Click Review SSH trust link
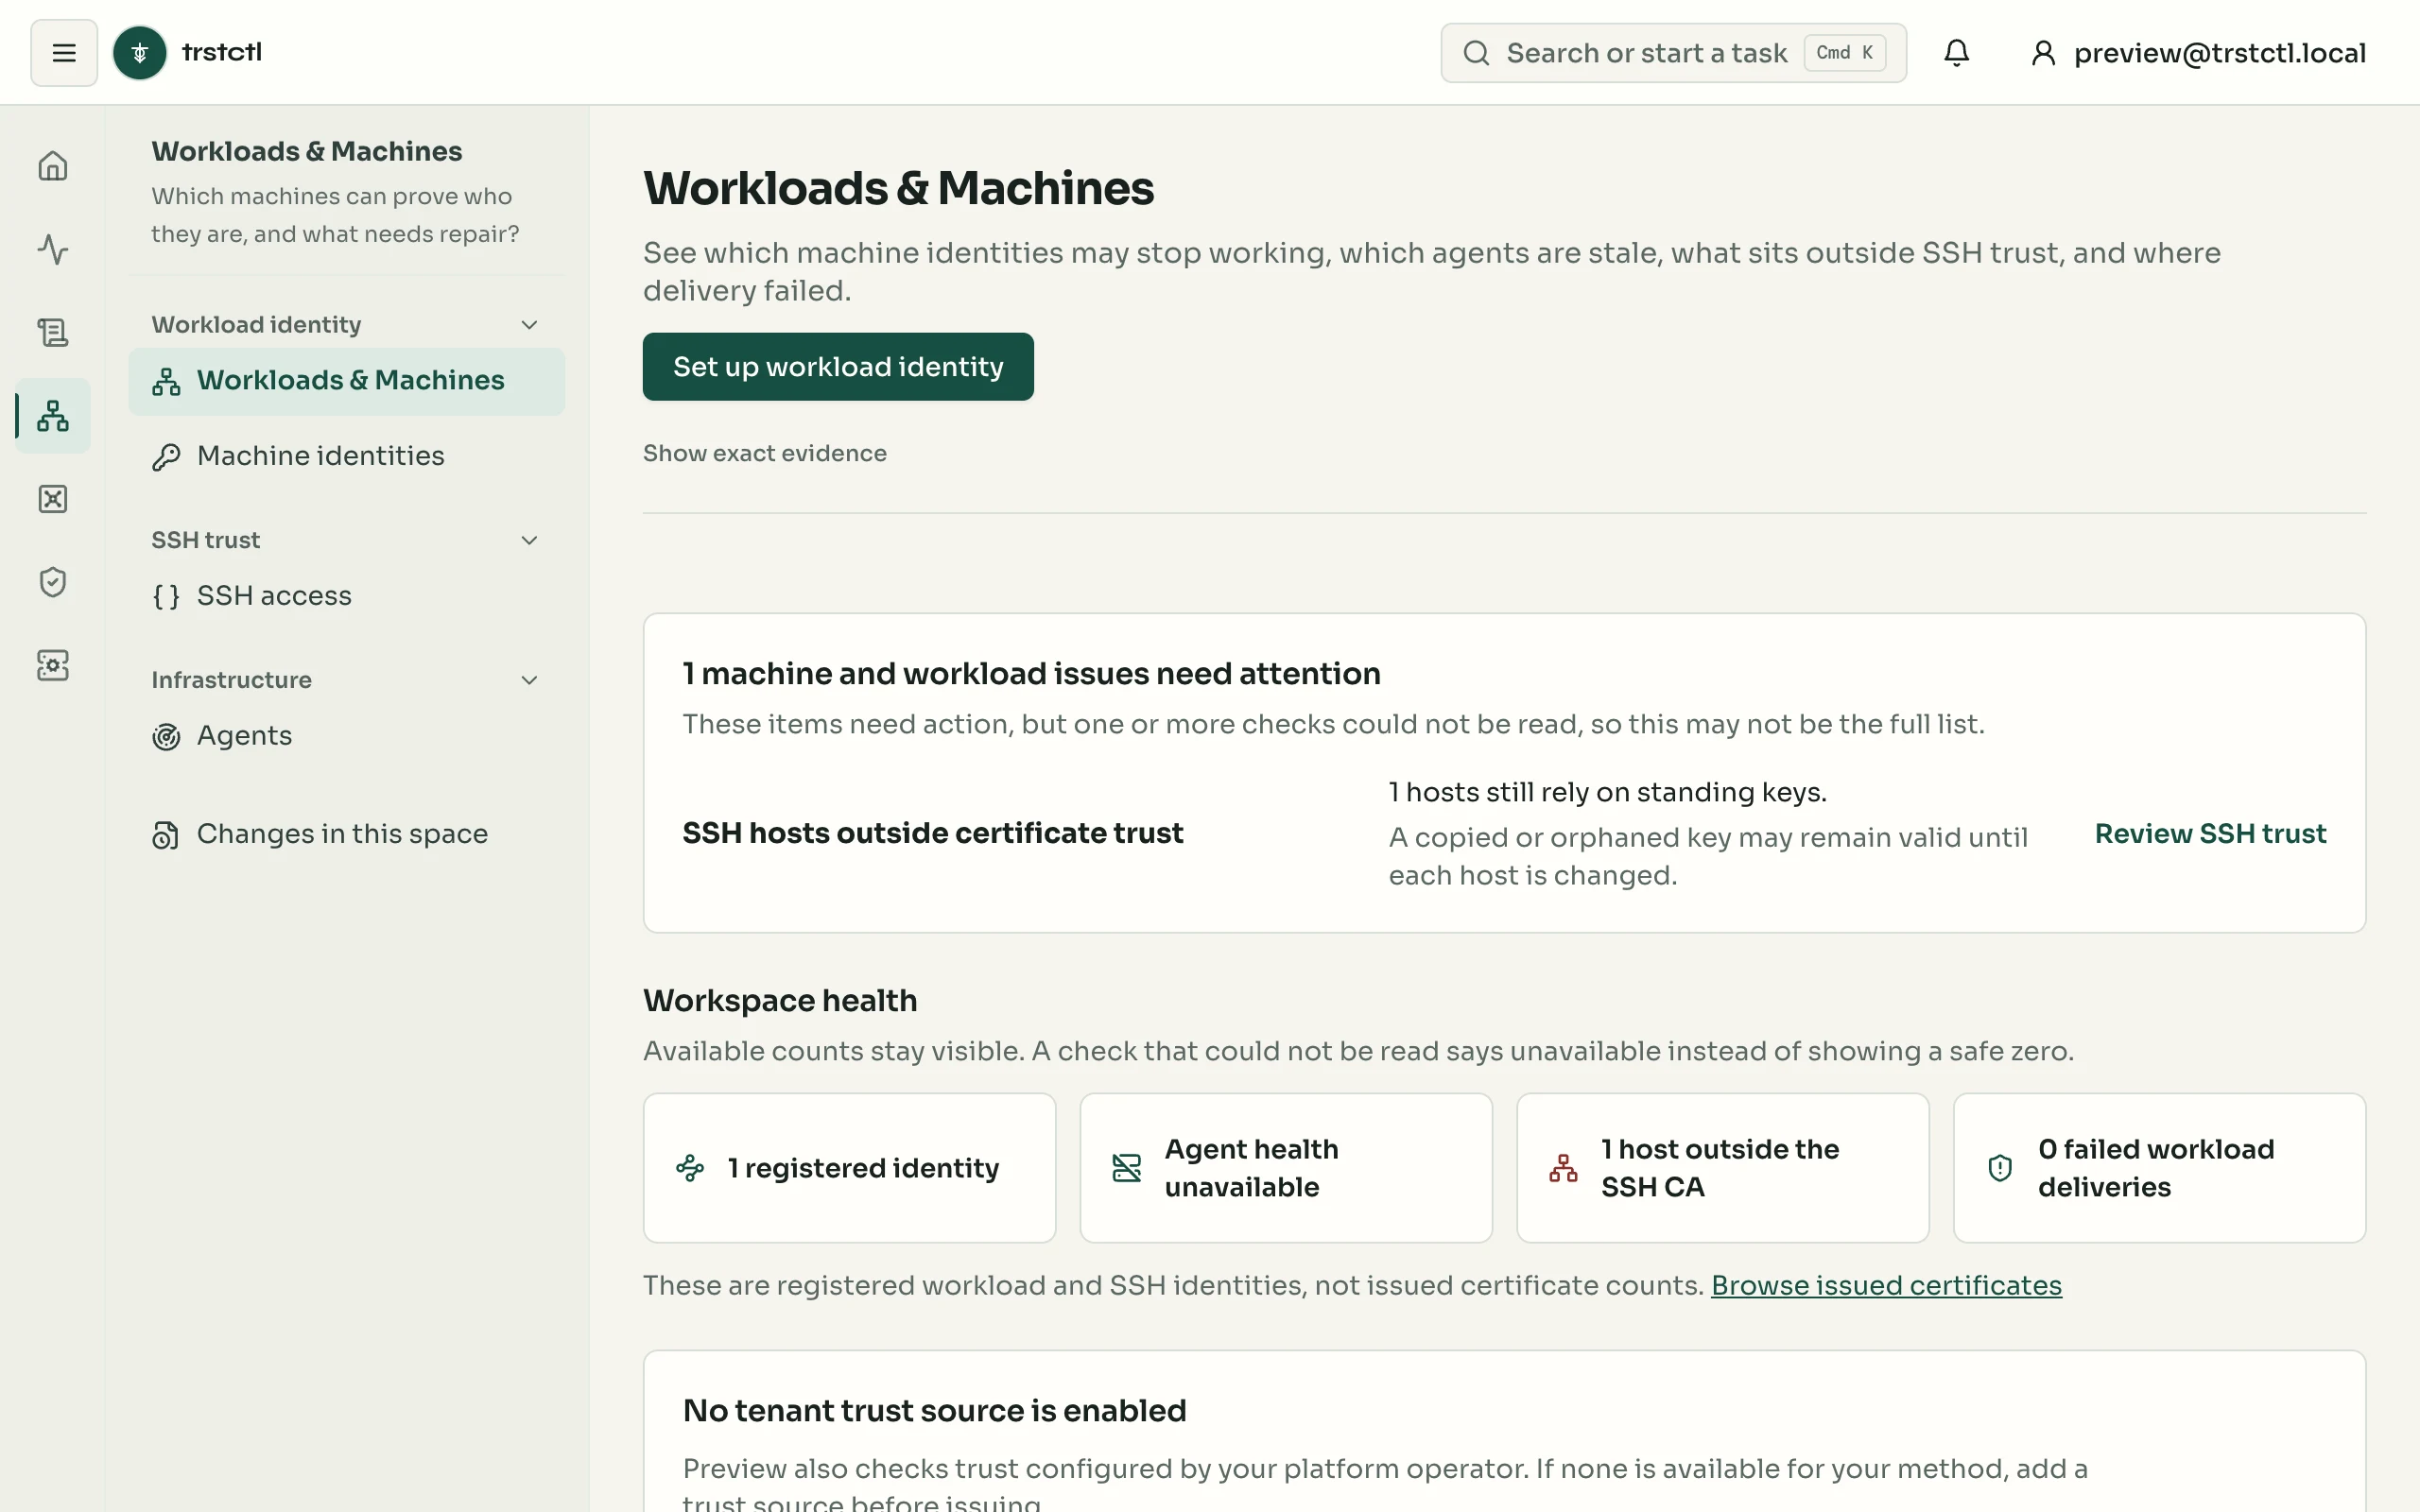The width and height of the screenshot is (2420, 1512). (x=2210, y=834)
